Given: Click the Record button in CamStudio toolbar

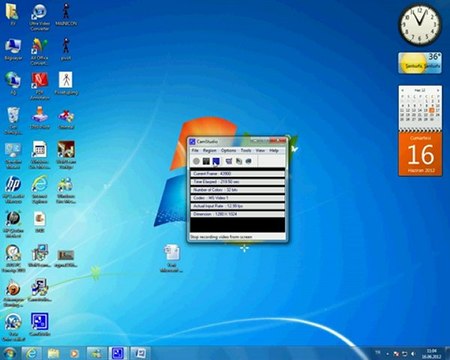Looking at the screenshot, I should (196, 161).
